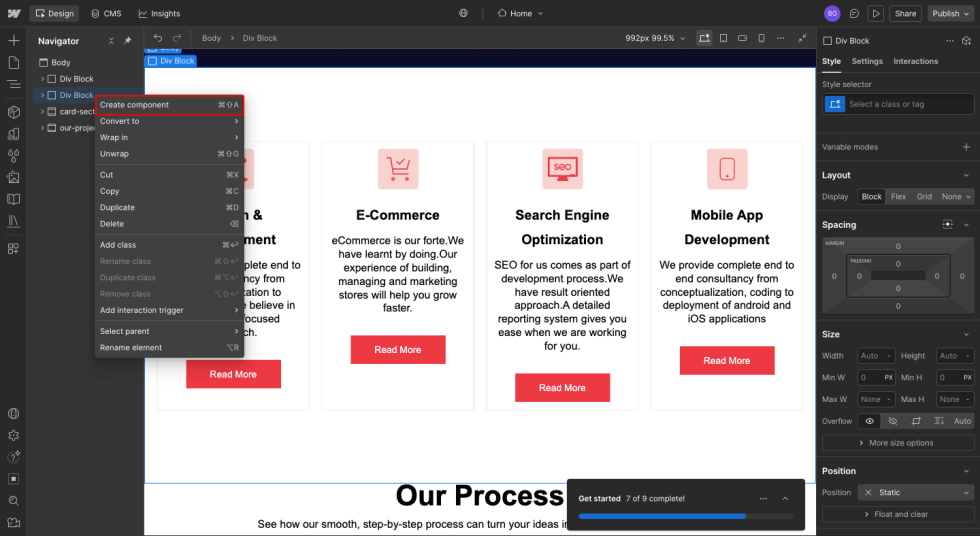Open the BG account avatar
The height and width of the screenshot is (536, 980).
pos(832,13)
